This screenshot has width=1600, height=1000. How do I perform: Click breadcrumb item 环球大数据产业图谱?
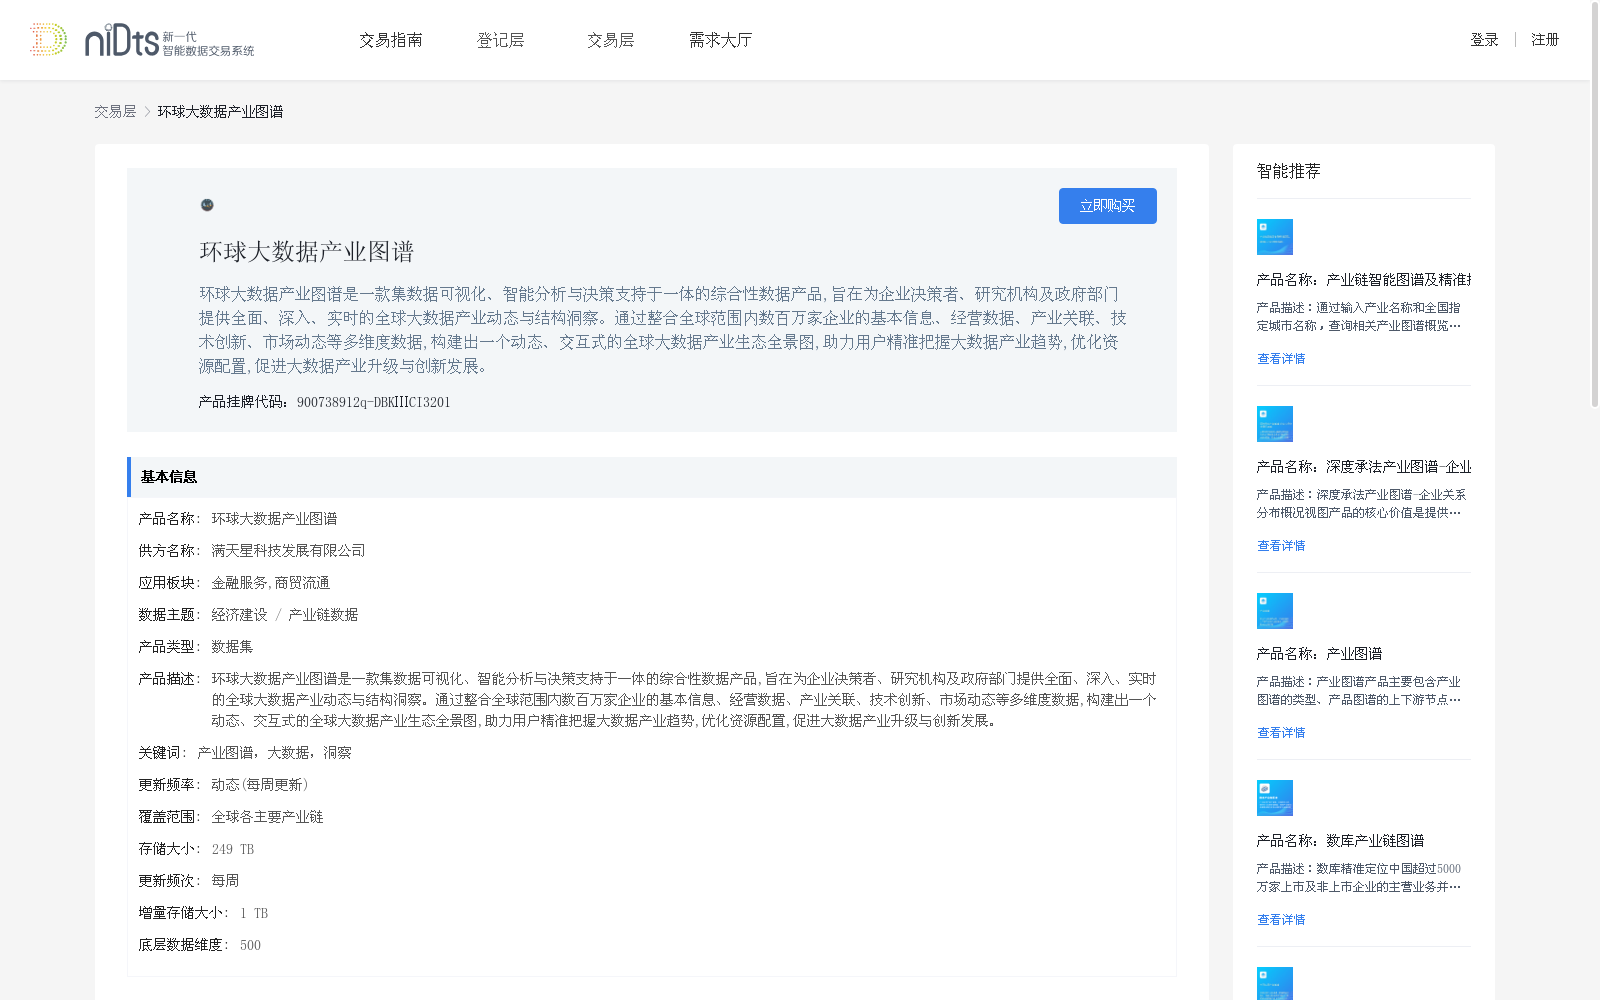tap(220, 112)
